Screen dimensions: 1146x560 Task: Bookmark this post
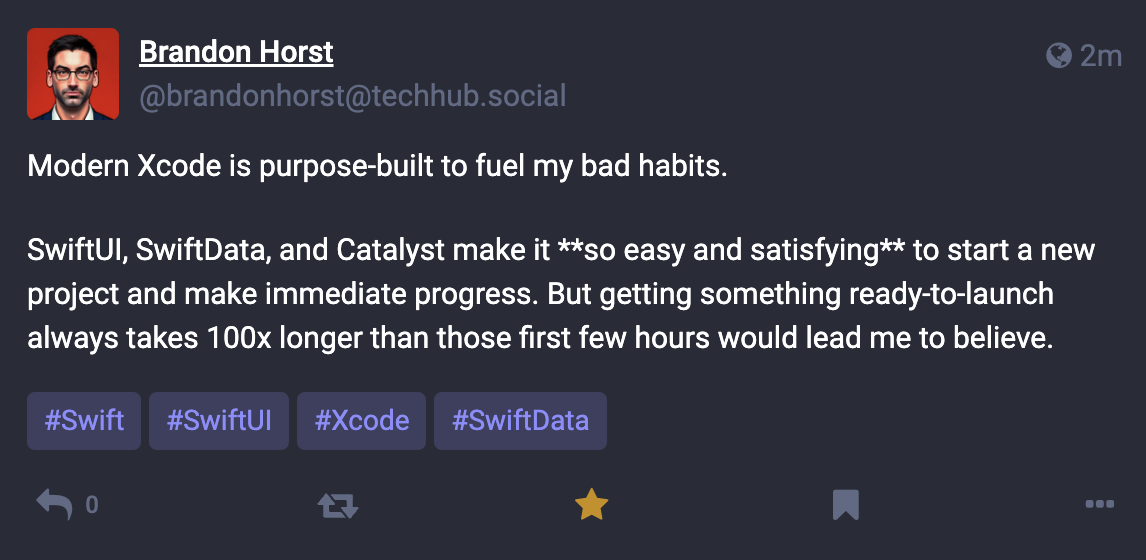(x=846, y=505)
